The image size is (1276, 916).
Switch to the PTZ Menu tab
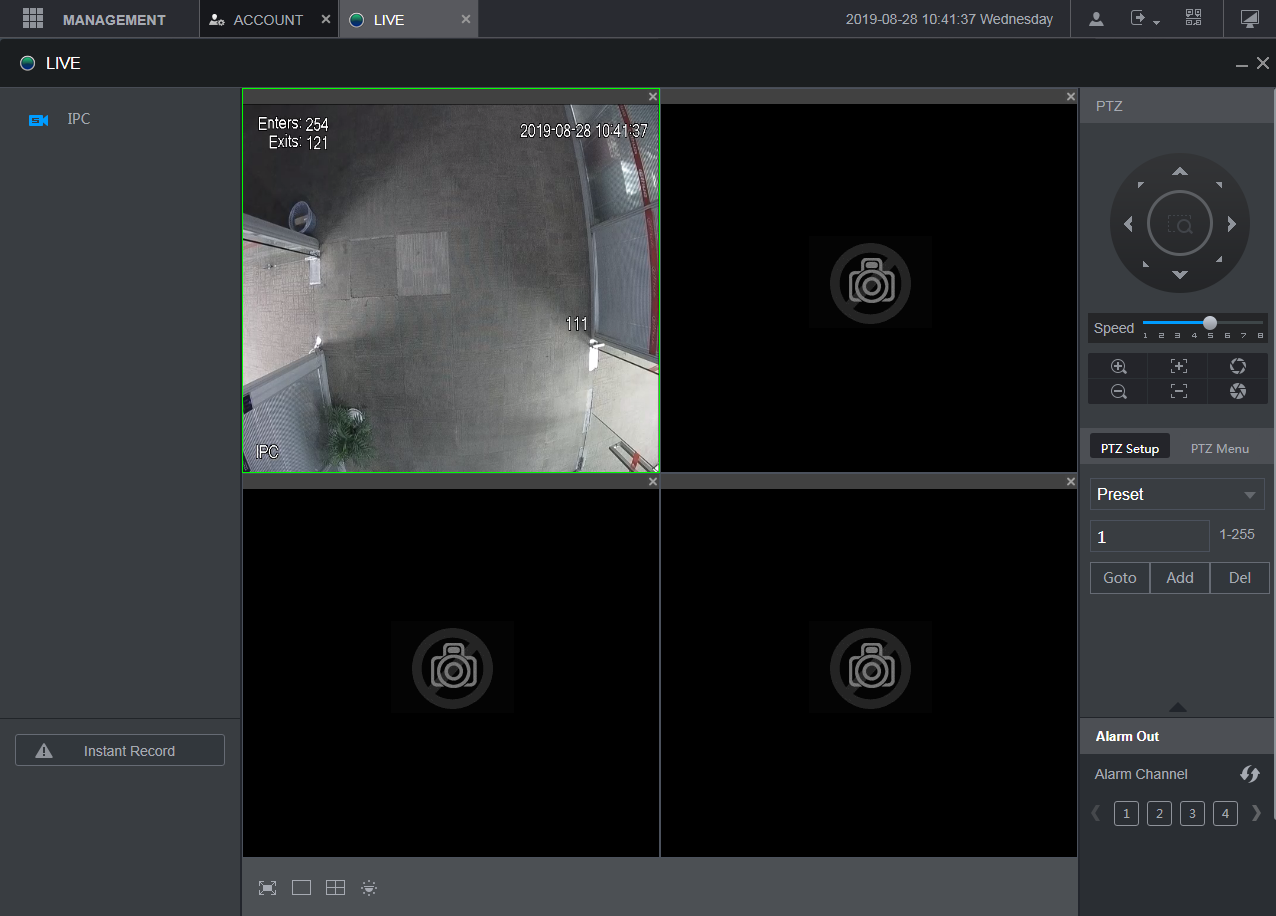[x=1220, y=448]
